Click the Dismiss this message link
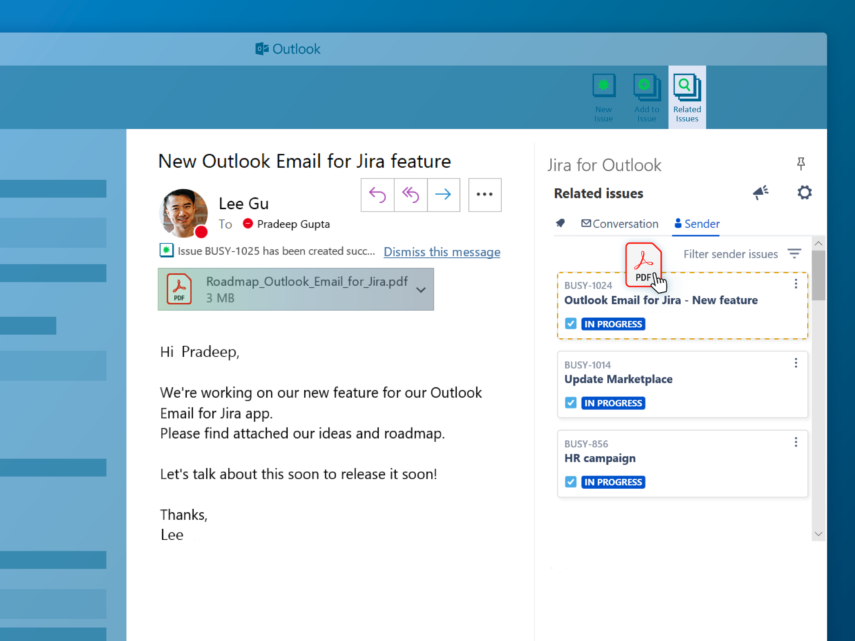 pos(442,252)
